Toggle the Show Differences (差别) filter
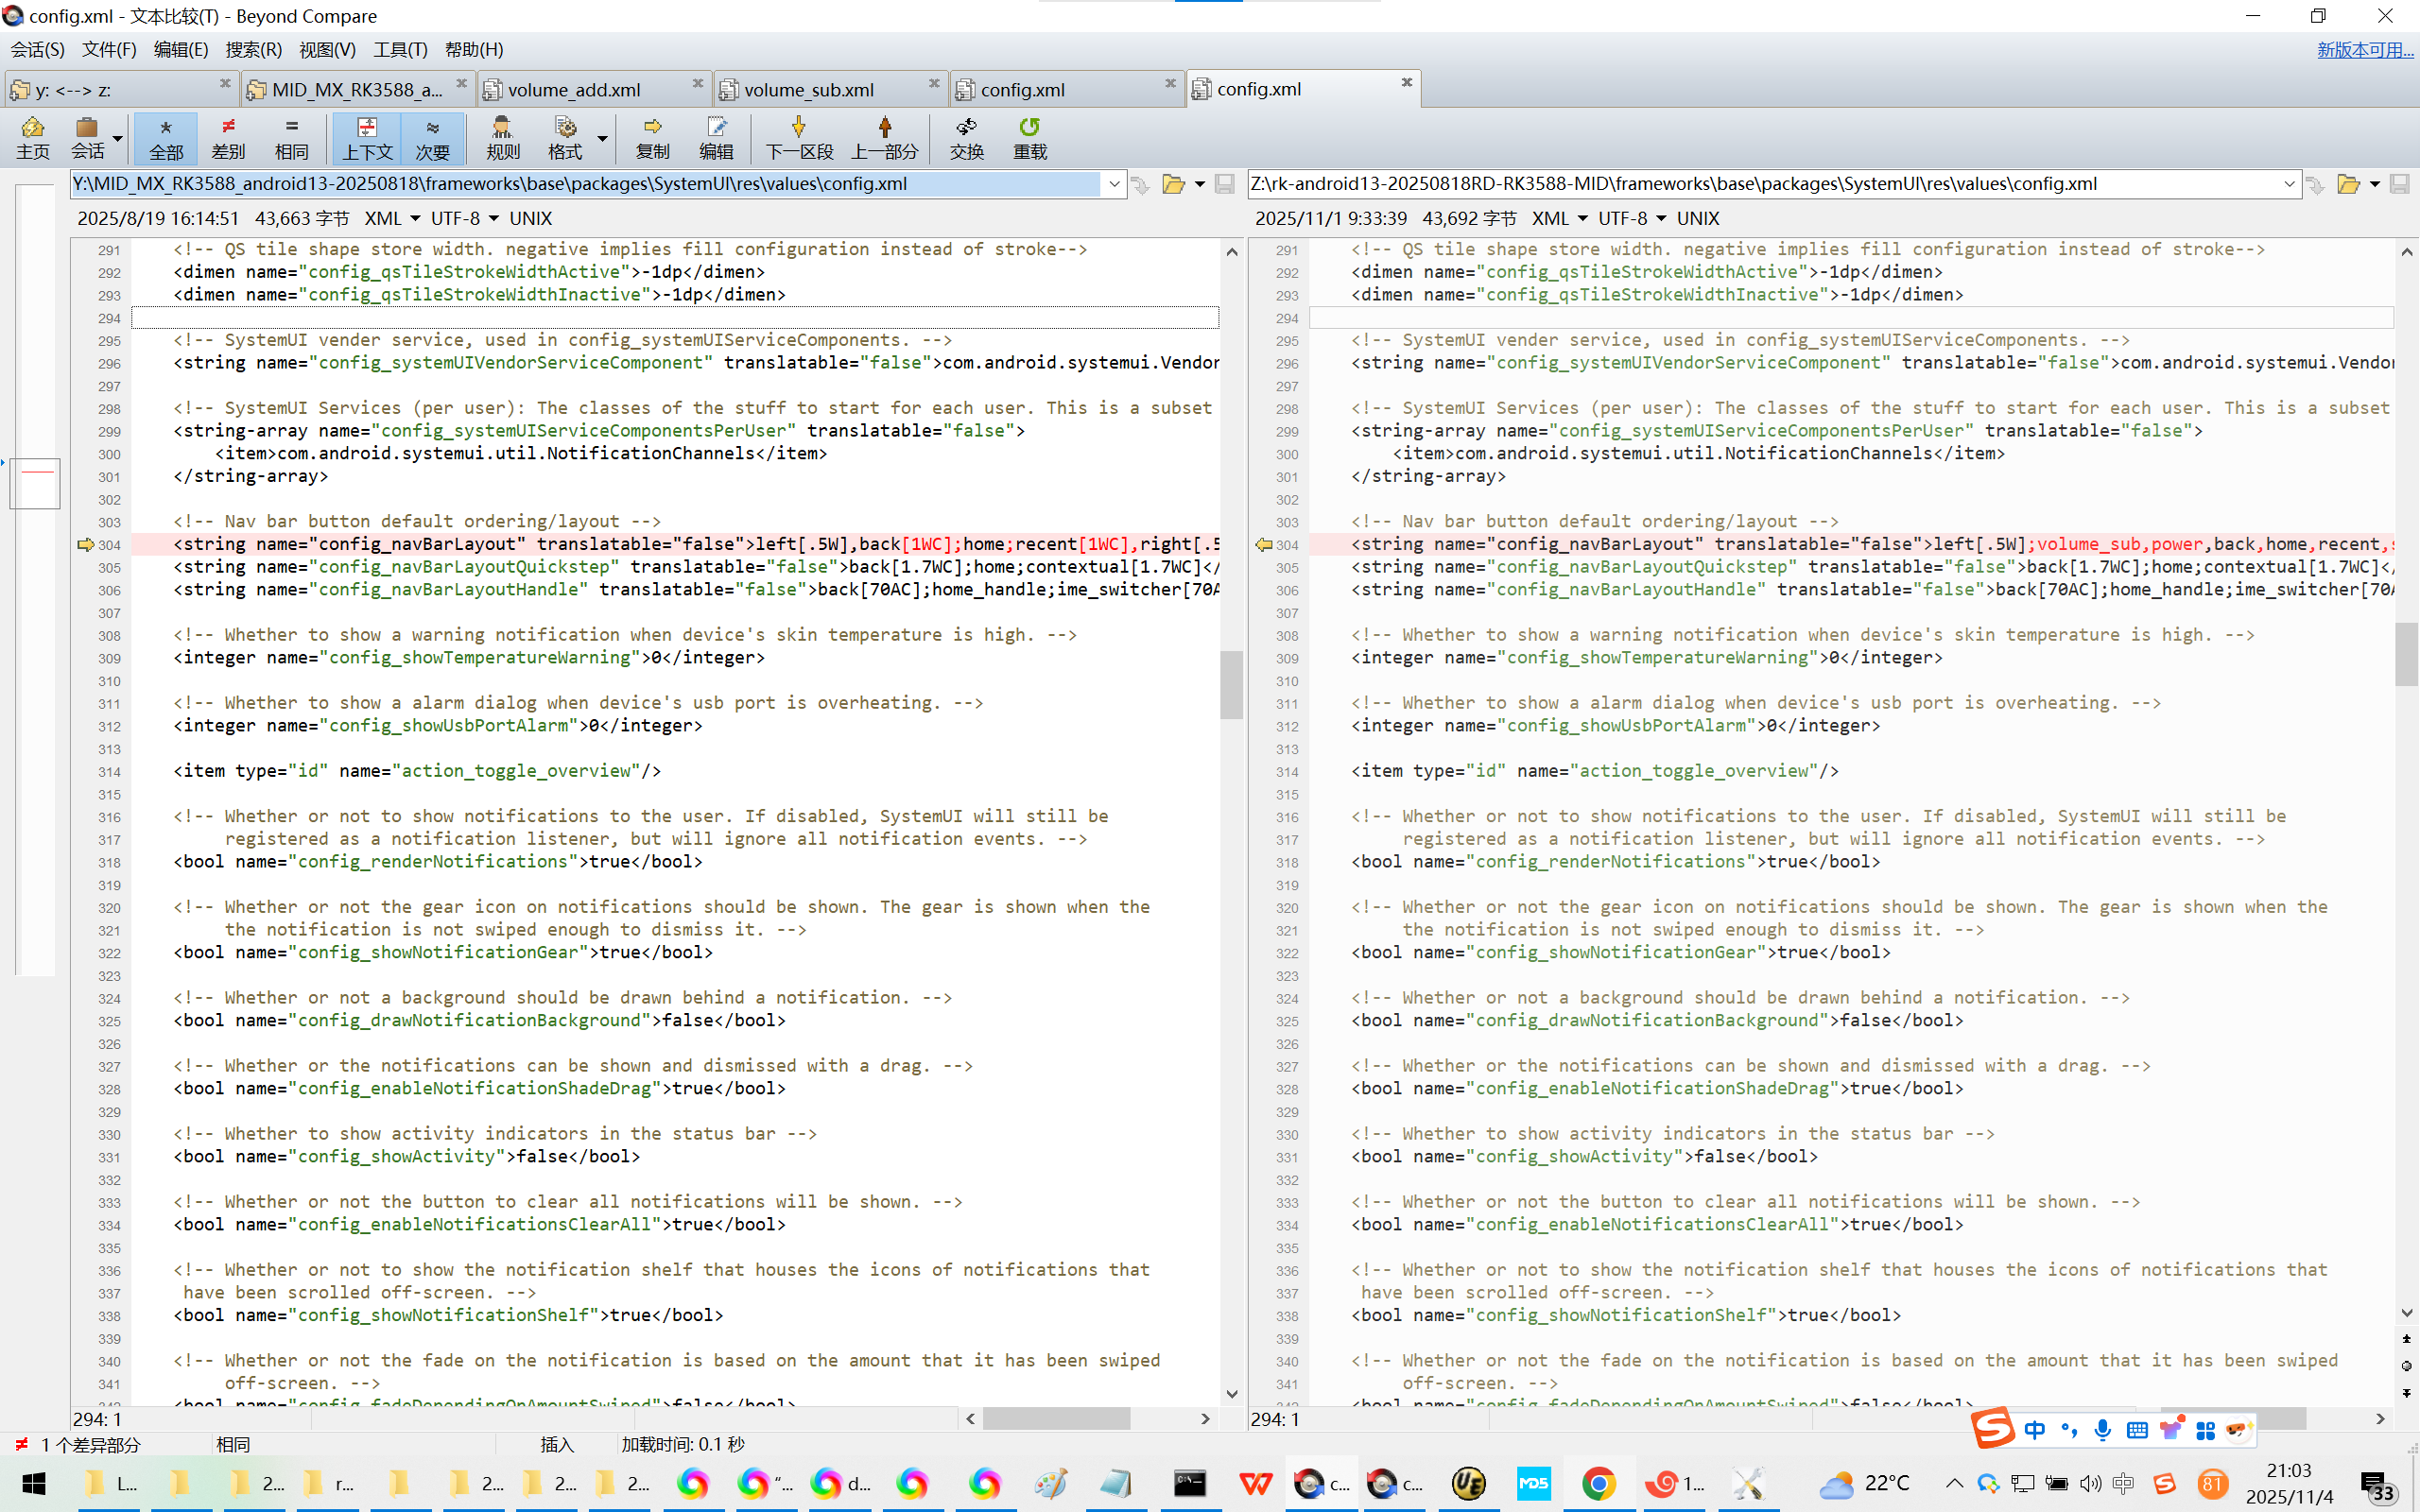 228,138
